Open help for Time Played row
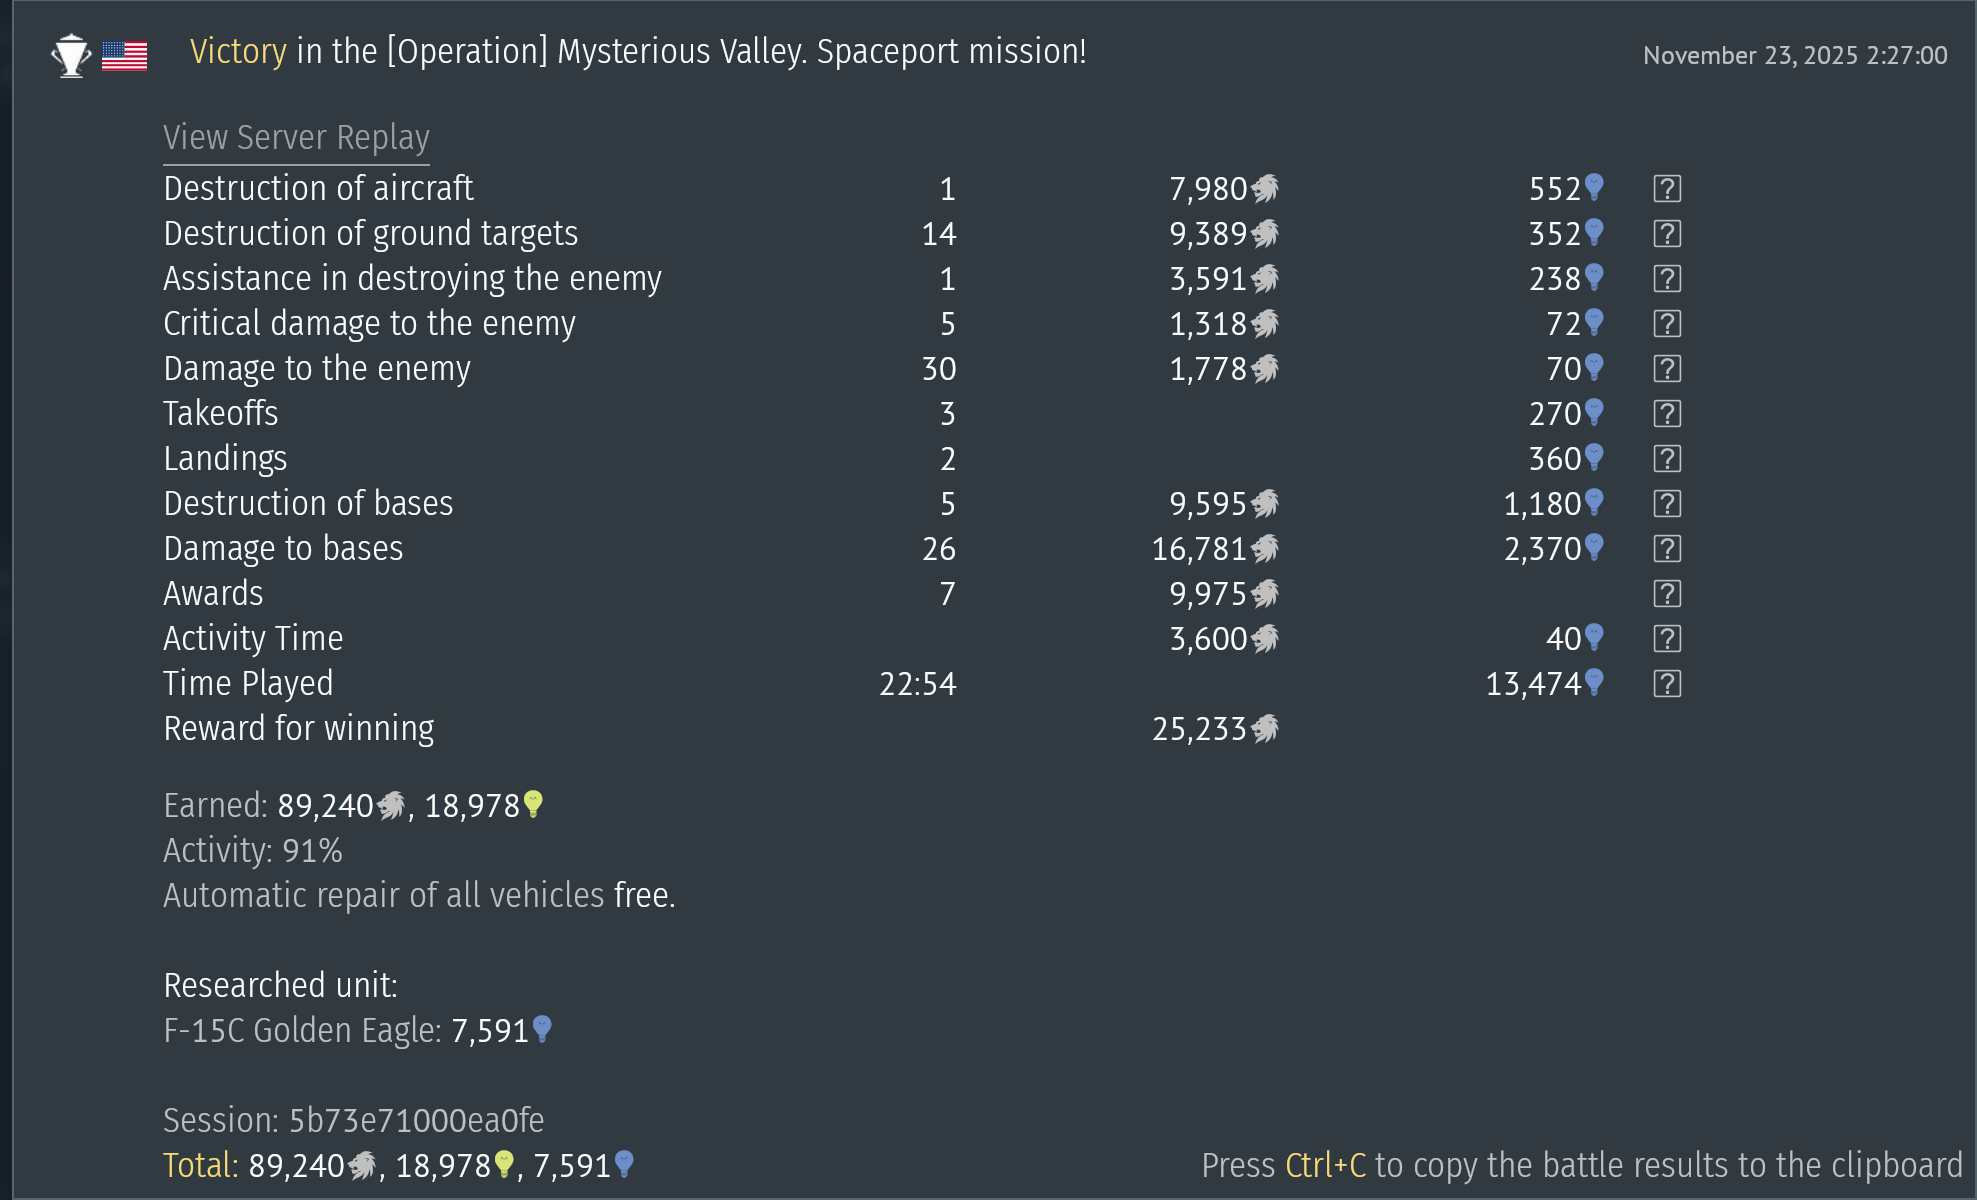 [1666, 684]
